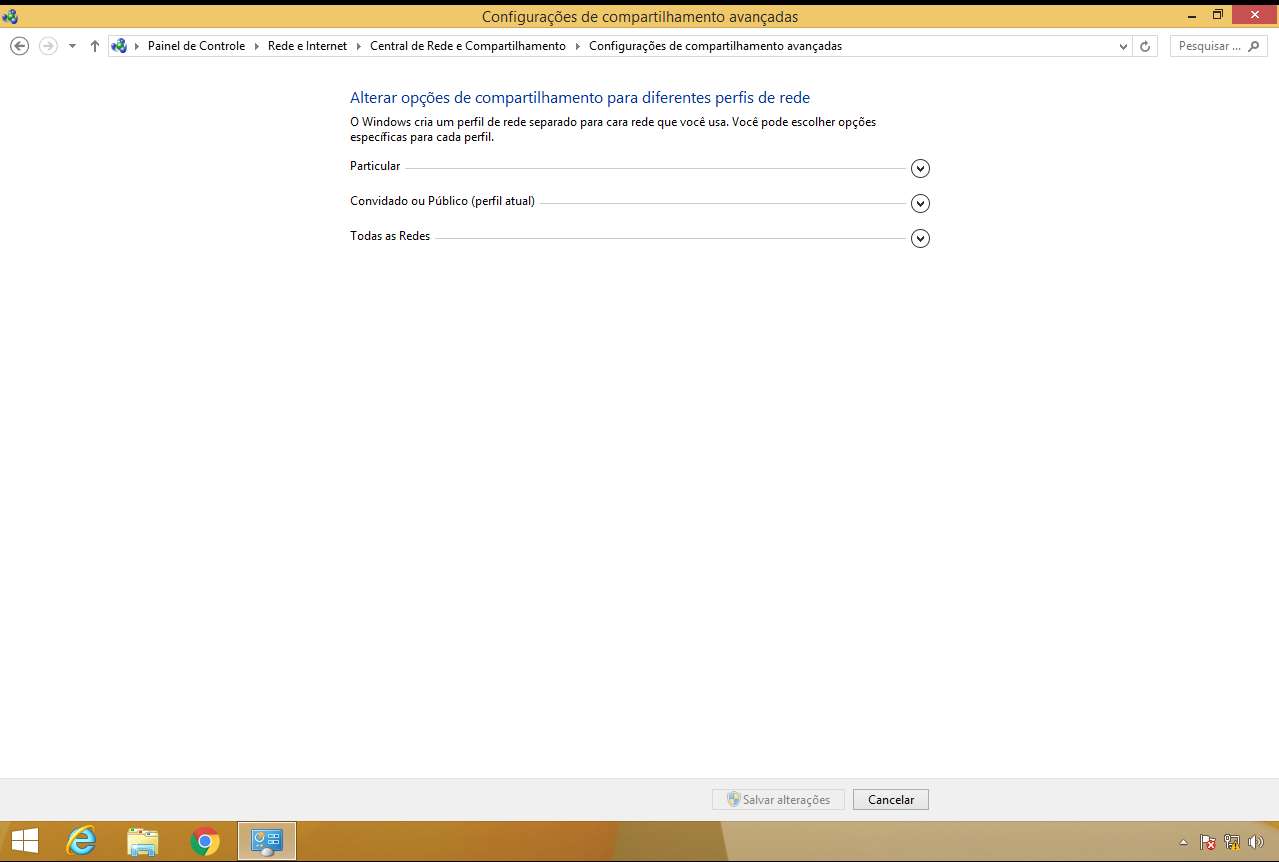Viewport: 1279px width, 862px height.
Task: Click Convidado ou Público (perfil atual) label
Action: point(442,201)
